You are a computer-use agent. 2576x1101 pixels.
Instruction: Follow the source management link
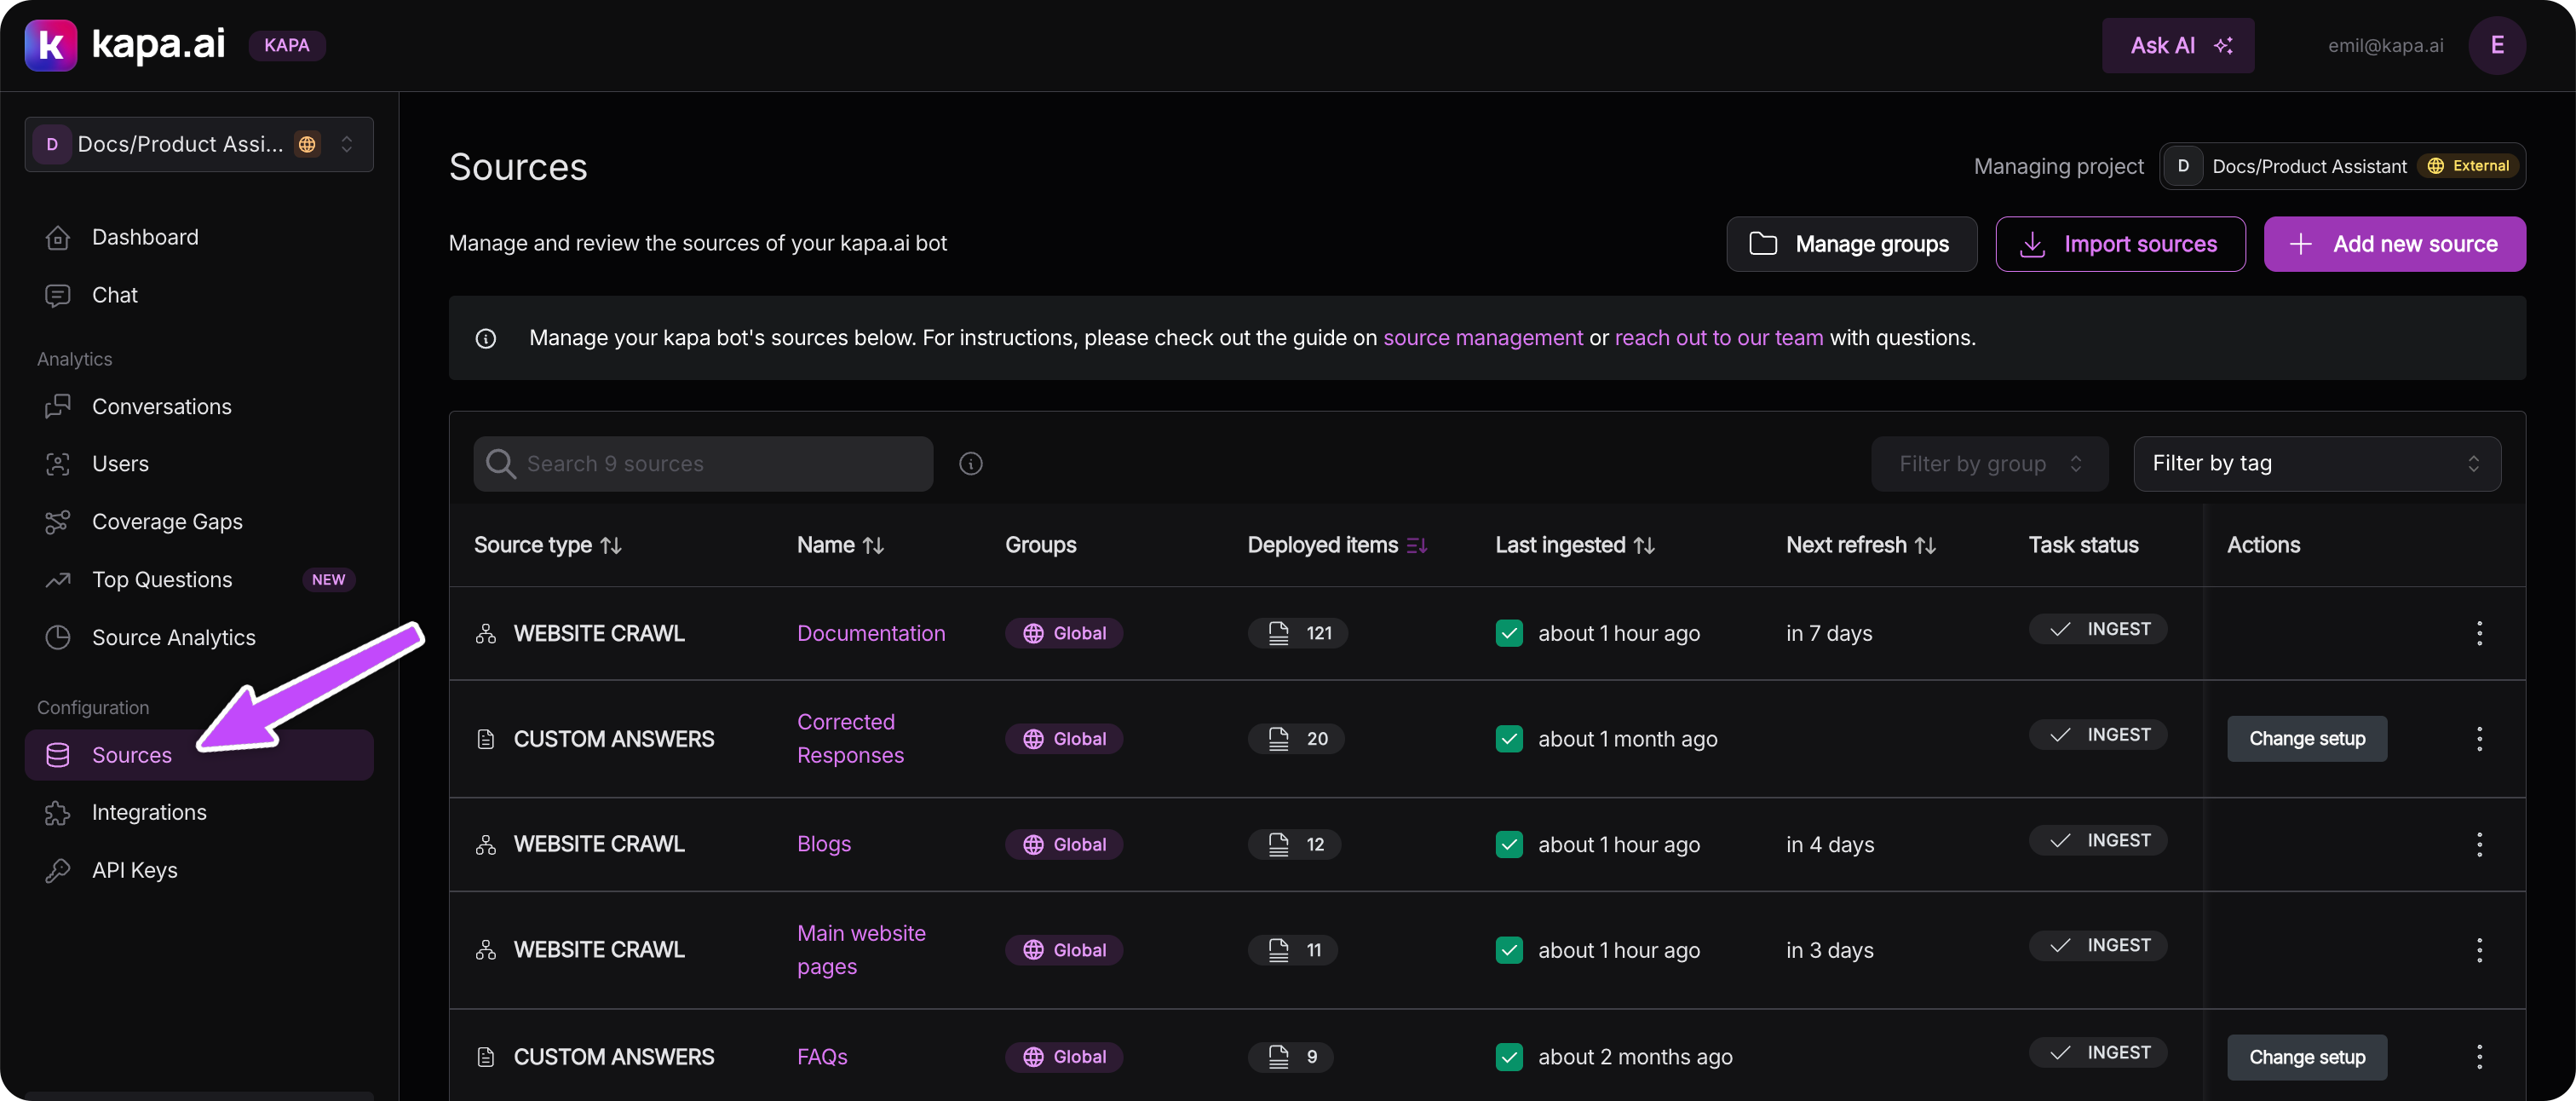pyautogui.click(x=1482, y=338)
